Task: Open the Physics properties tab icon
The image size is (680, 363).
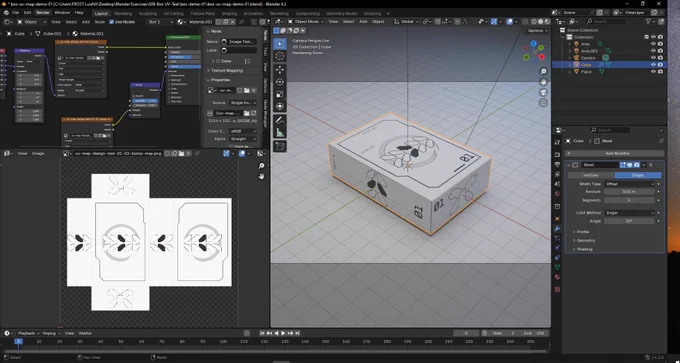Action: [x=557, y=248]
